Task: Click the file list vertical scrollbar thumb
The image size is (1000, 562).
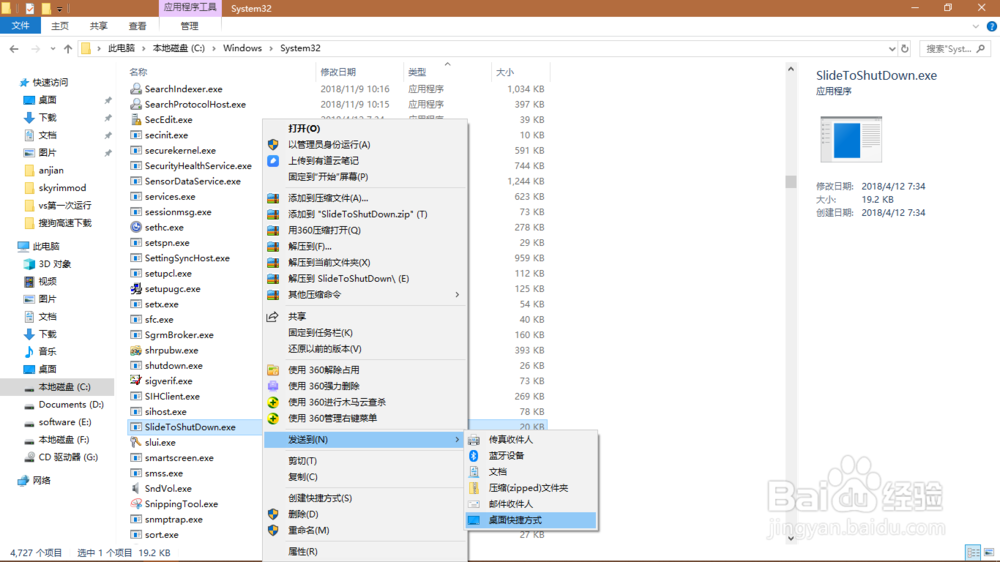Action: (x=791, y=182)
